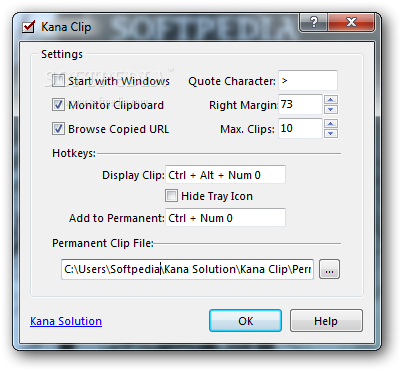This screenshot has height=371, width=402.
Task: Click the Quote Character input field
Action: tap(308, 80)
